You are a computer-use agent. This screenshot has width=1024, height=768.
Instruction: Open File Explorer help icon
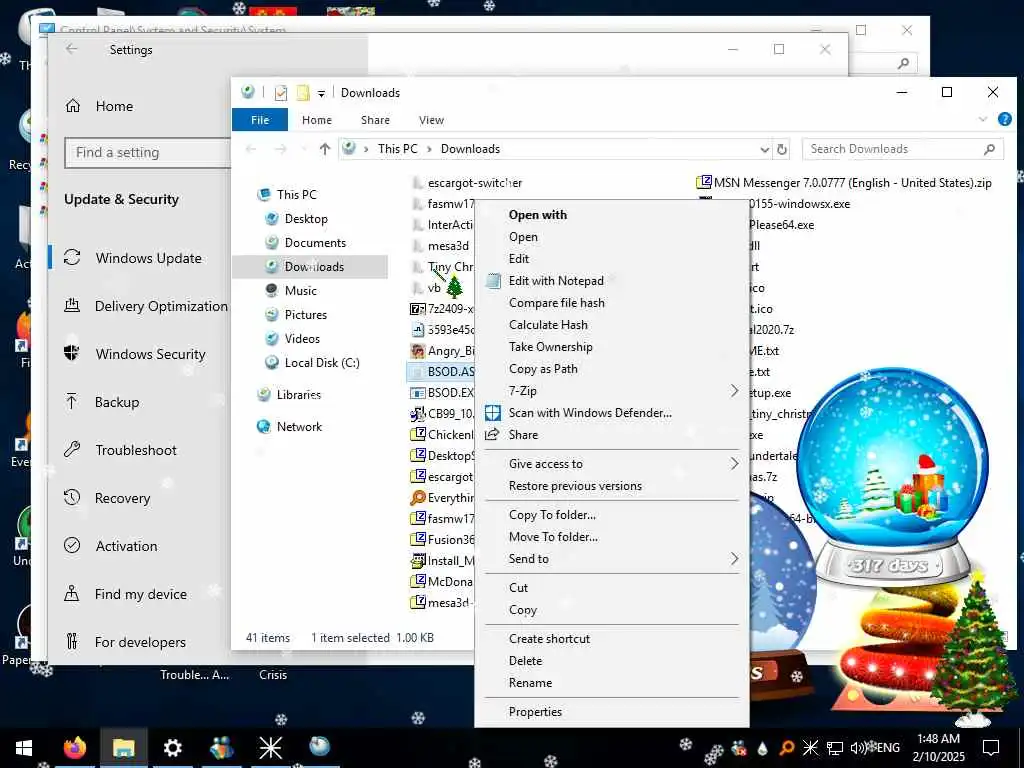click(1004, 120)
